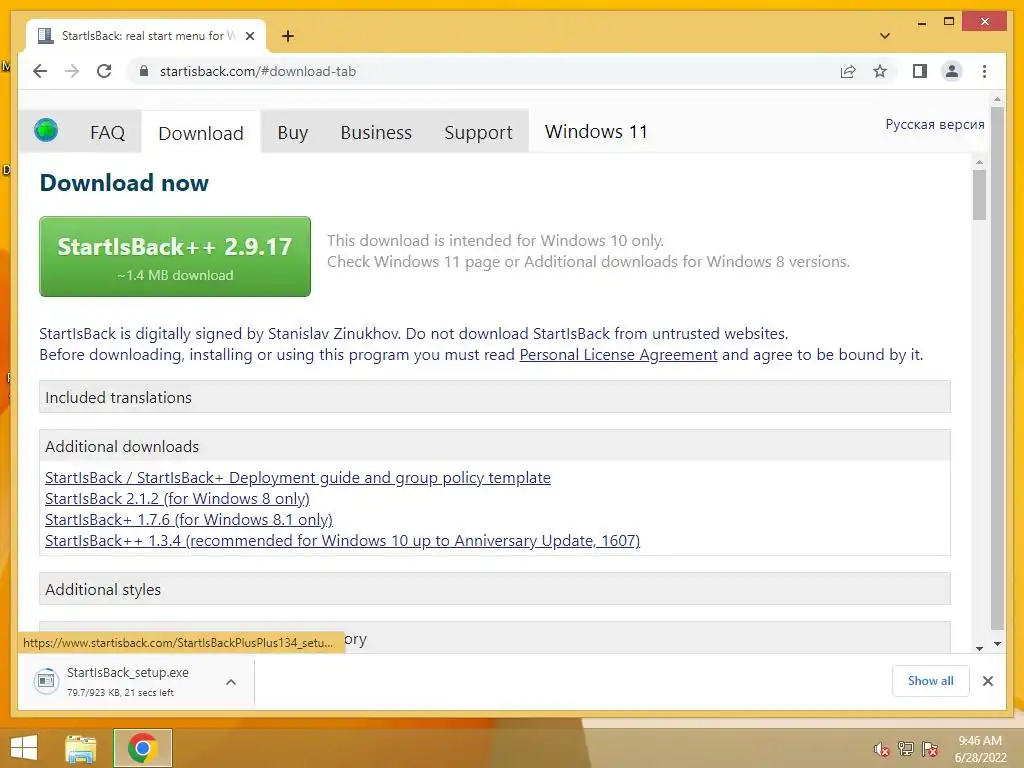Open the FAQ tab
This screenshot has width=1024, height=768.
pyautogui.click(x=107, y=133)
